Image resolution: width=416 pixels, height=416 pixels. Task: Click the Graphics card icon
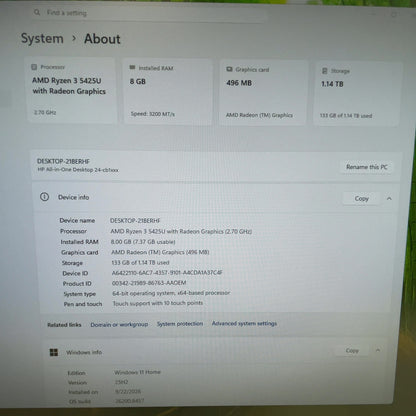coord(229,69)
